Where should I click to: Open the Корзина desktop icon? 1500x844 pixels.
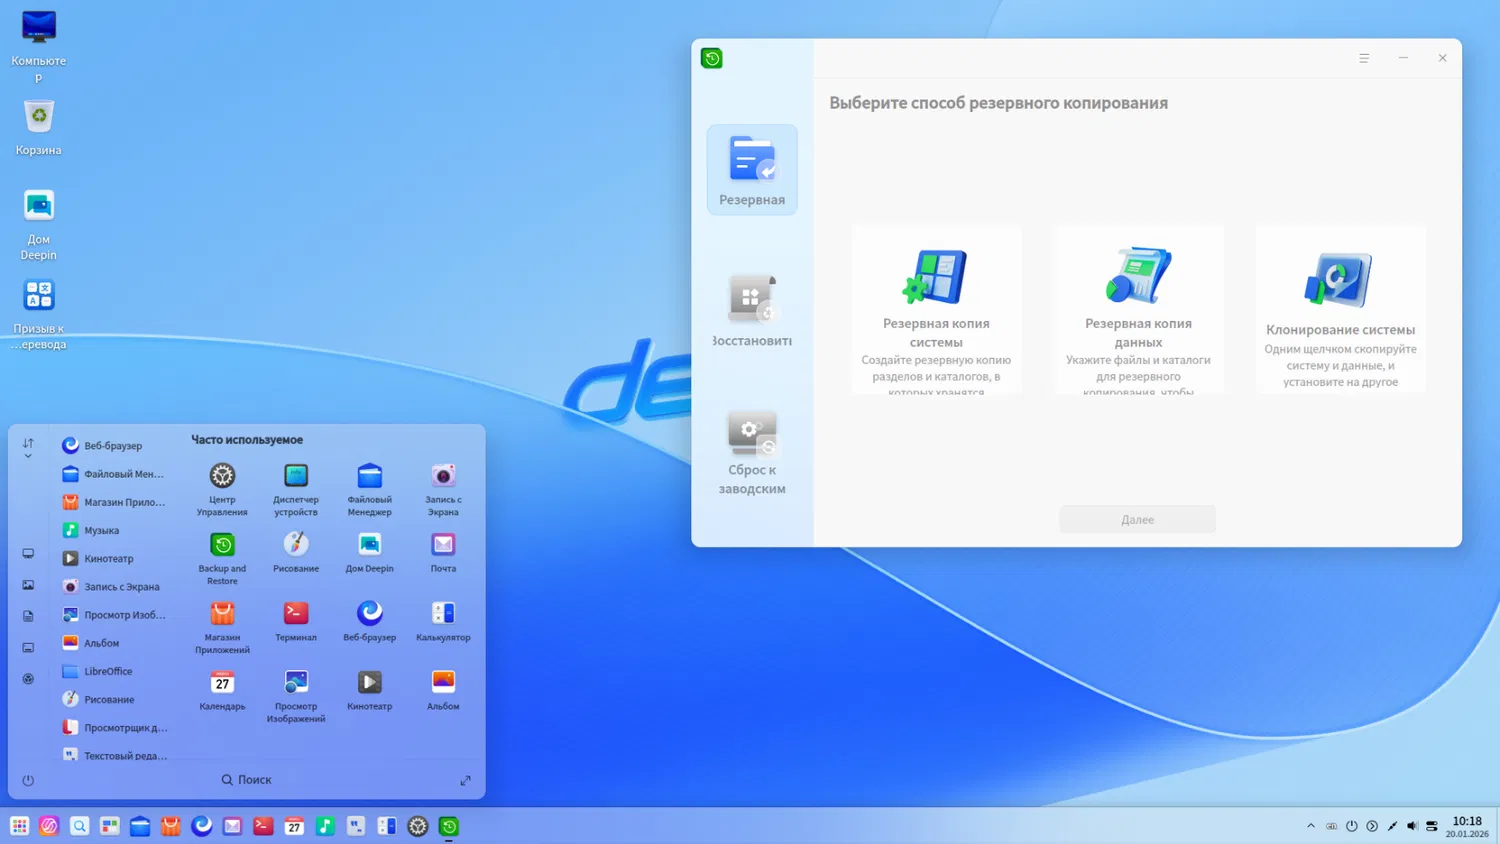click(x=38, y=128)
